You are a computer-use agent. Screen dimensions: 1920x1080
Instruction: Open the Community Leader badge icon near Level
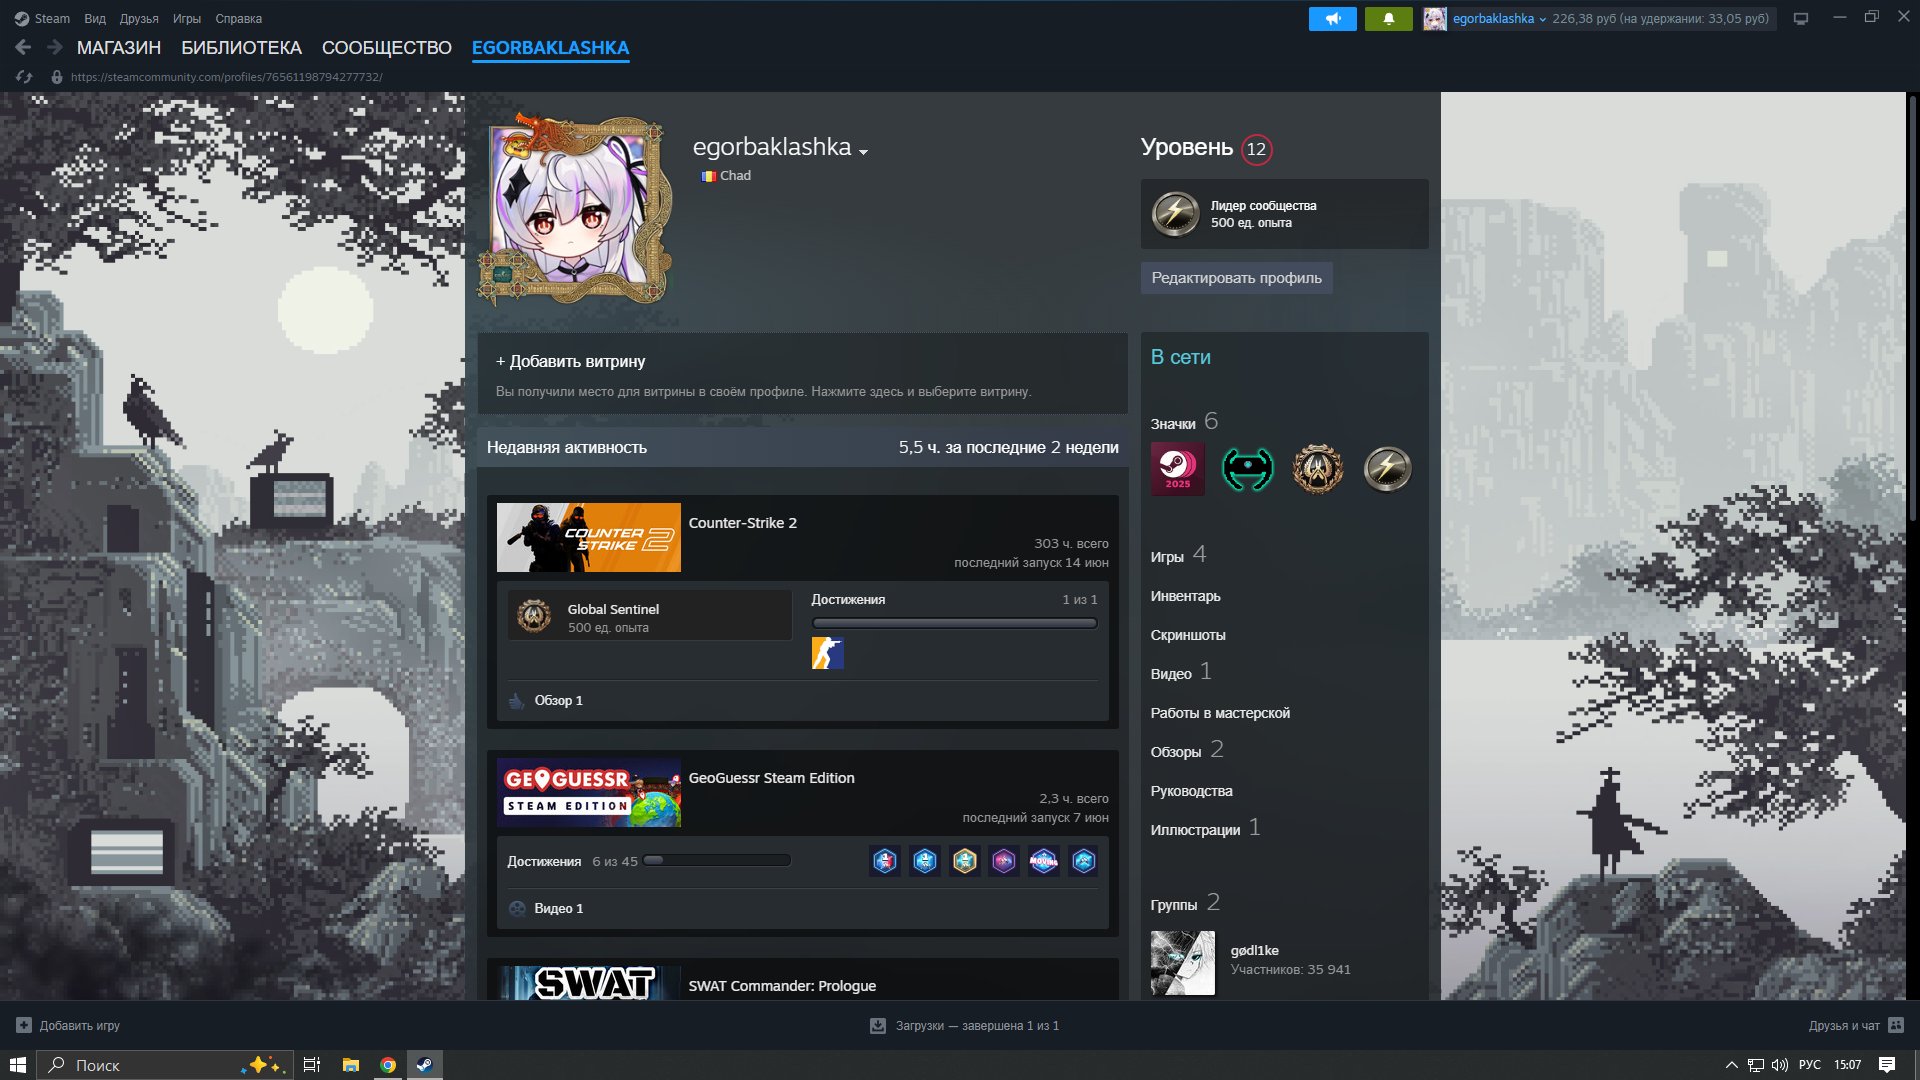(x=1175, y=214)
